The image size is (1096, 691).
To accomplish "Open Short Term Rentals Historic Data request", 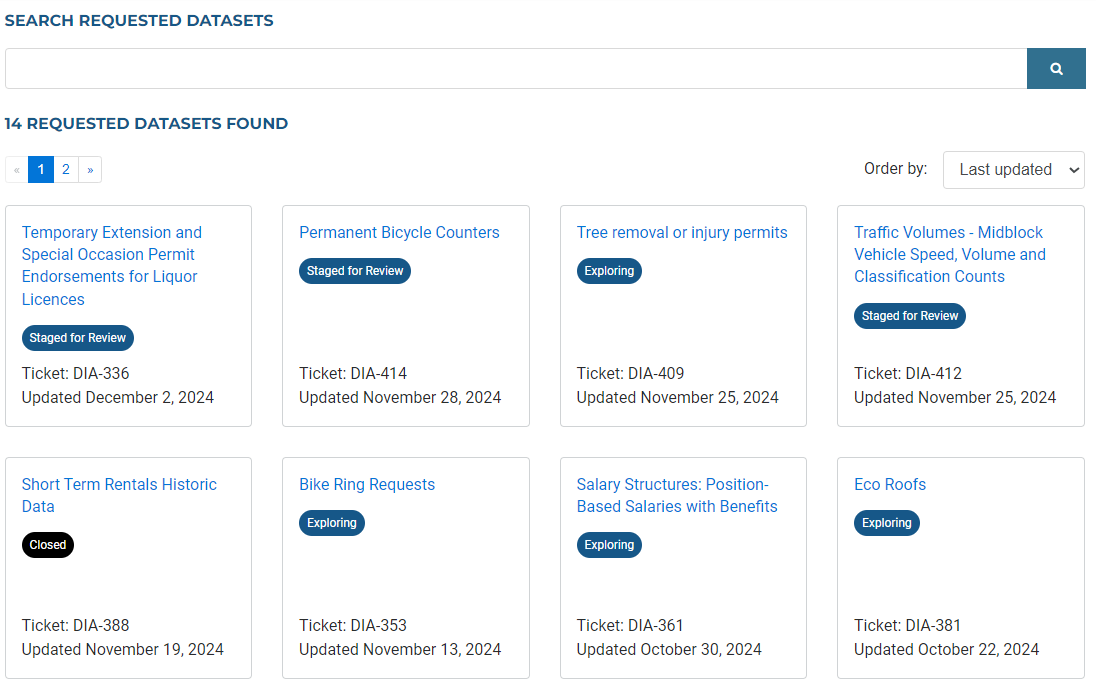I will 119,495.
